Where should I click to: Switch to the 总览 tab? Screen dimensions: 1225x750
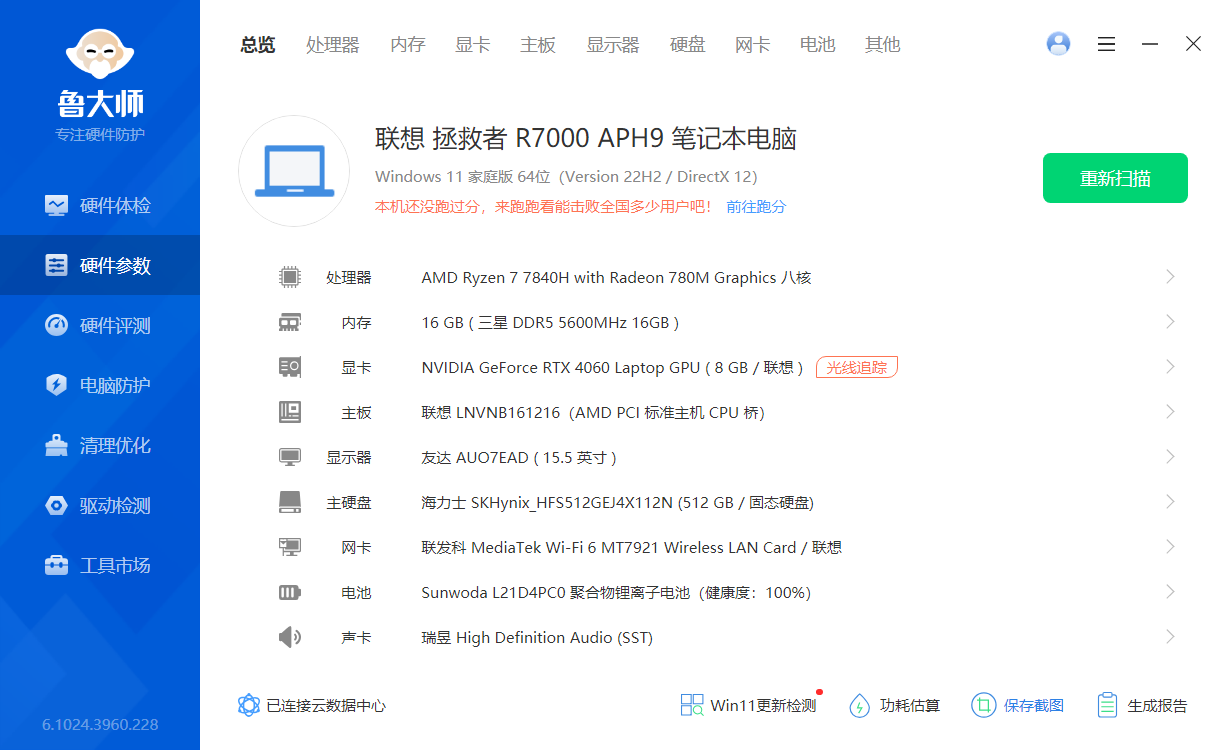(257, 44)
